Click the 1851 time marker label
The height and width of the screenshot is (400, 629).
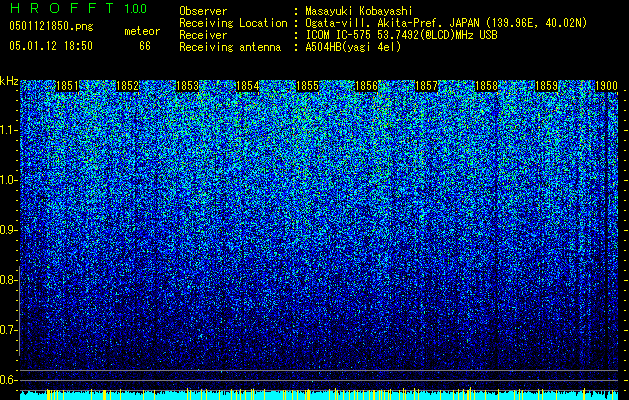point(68,86)
